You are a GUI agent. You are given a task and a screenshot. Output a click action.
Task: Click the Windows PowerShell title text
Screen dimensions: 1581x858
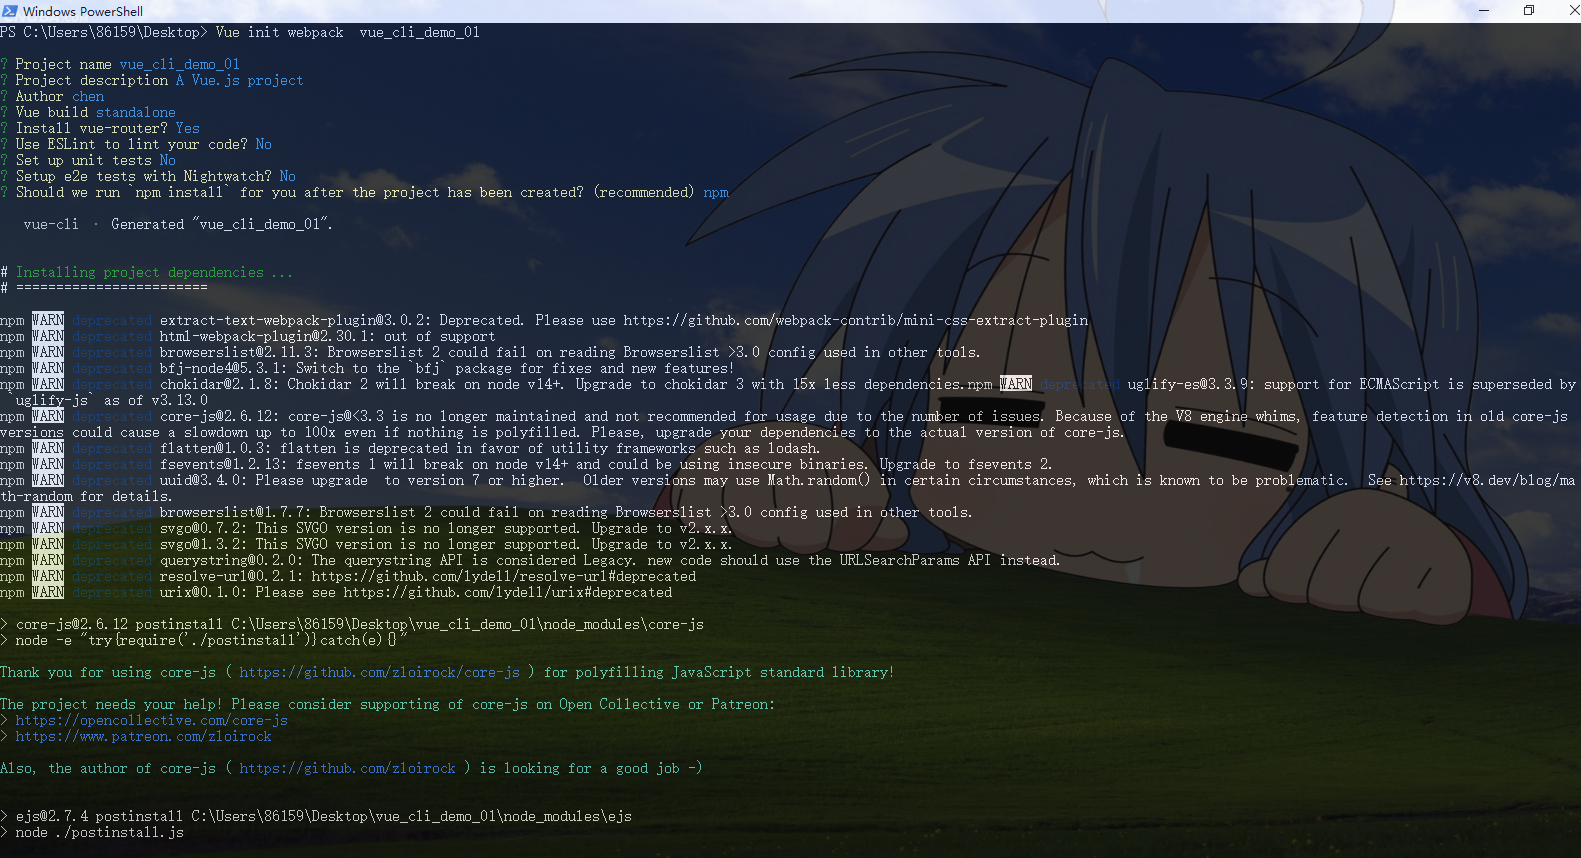(83, 12)
